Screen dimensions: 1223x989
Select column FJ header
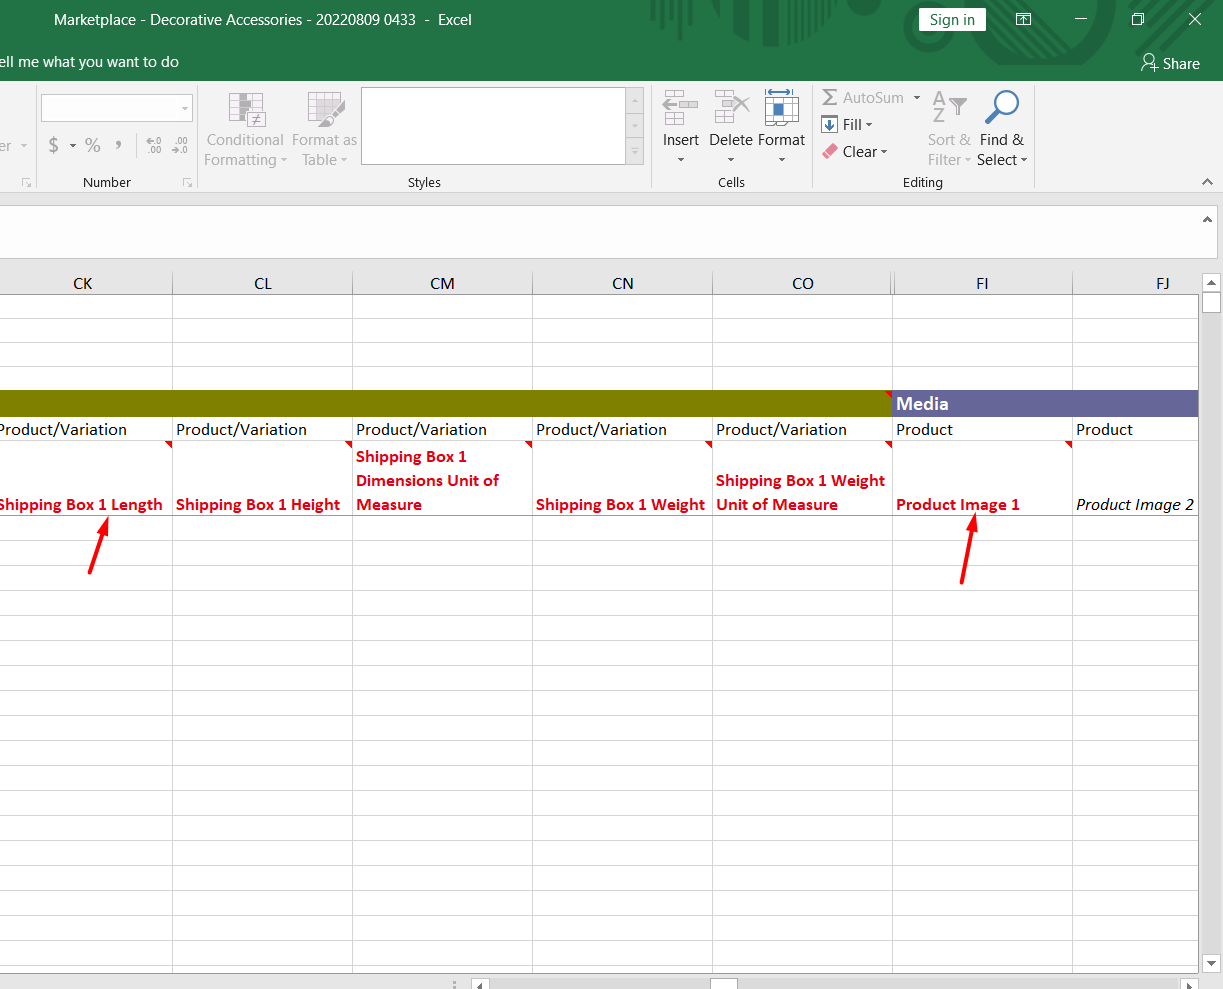(x=1136, y=283)
